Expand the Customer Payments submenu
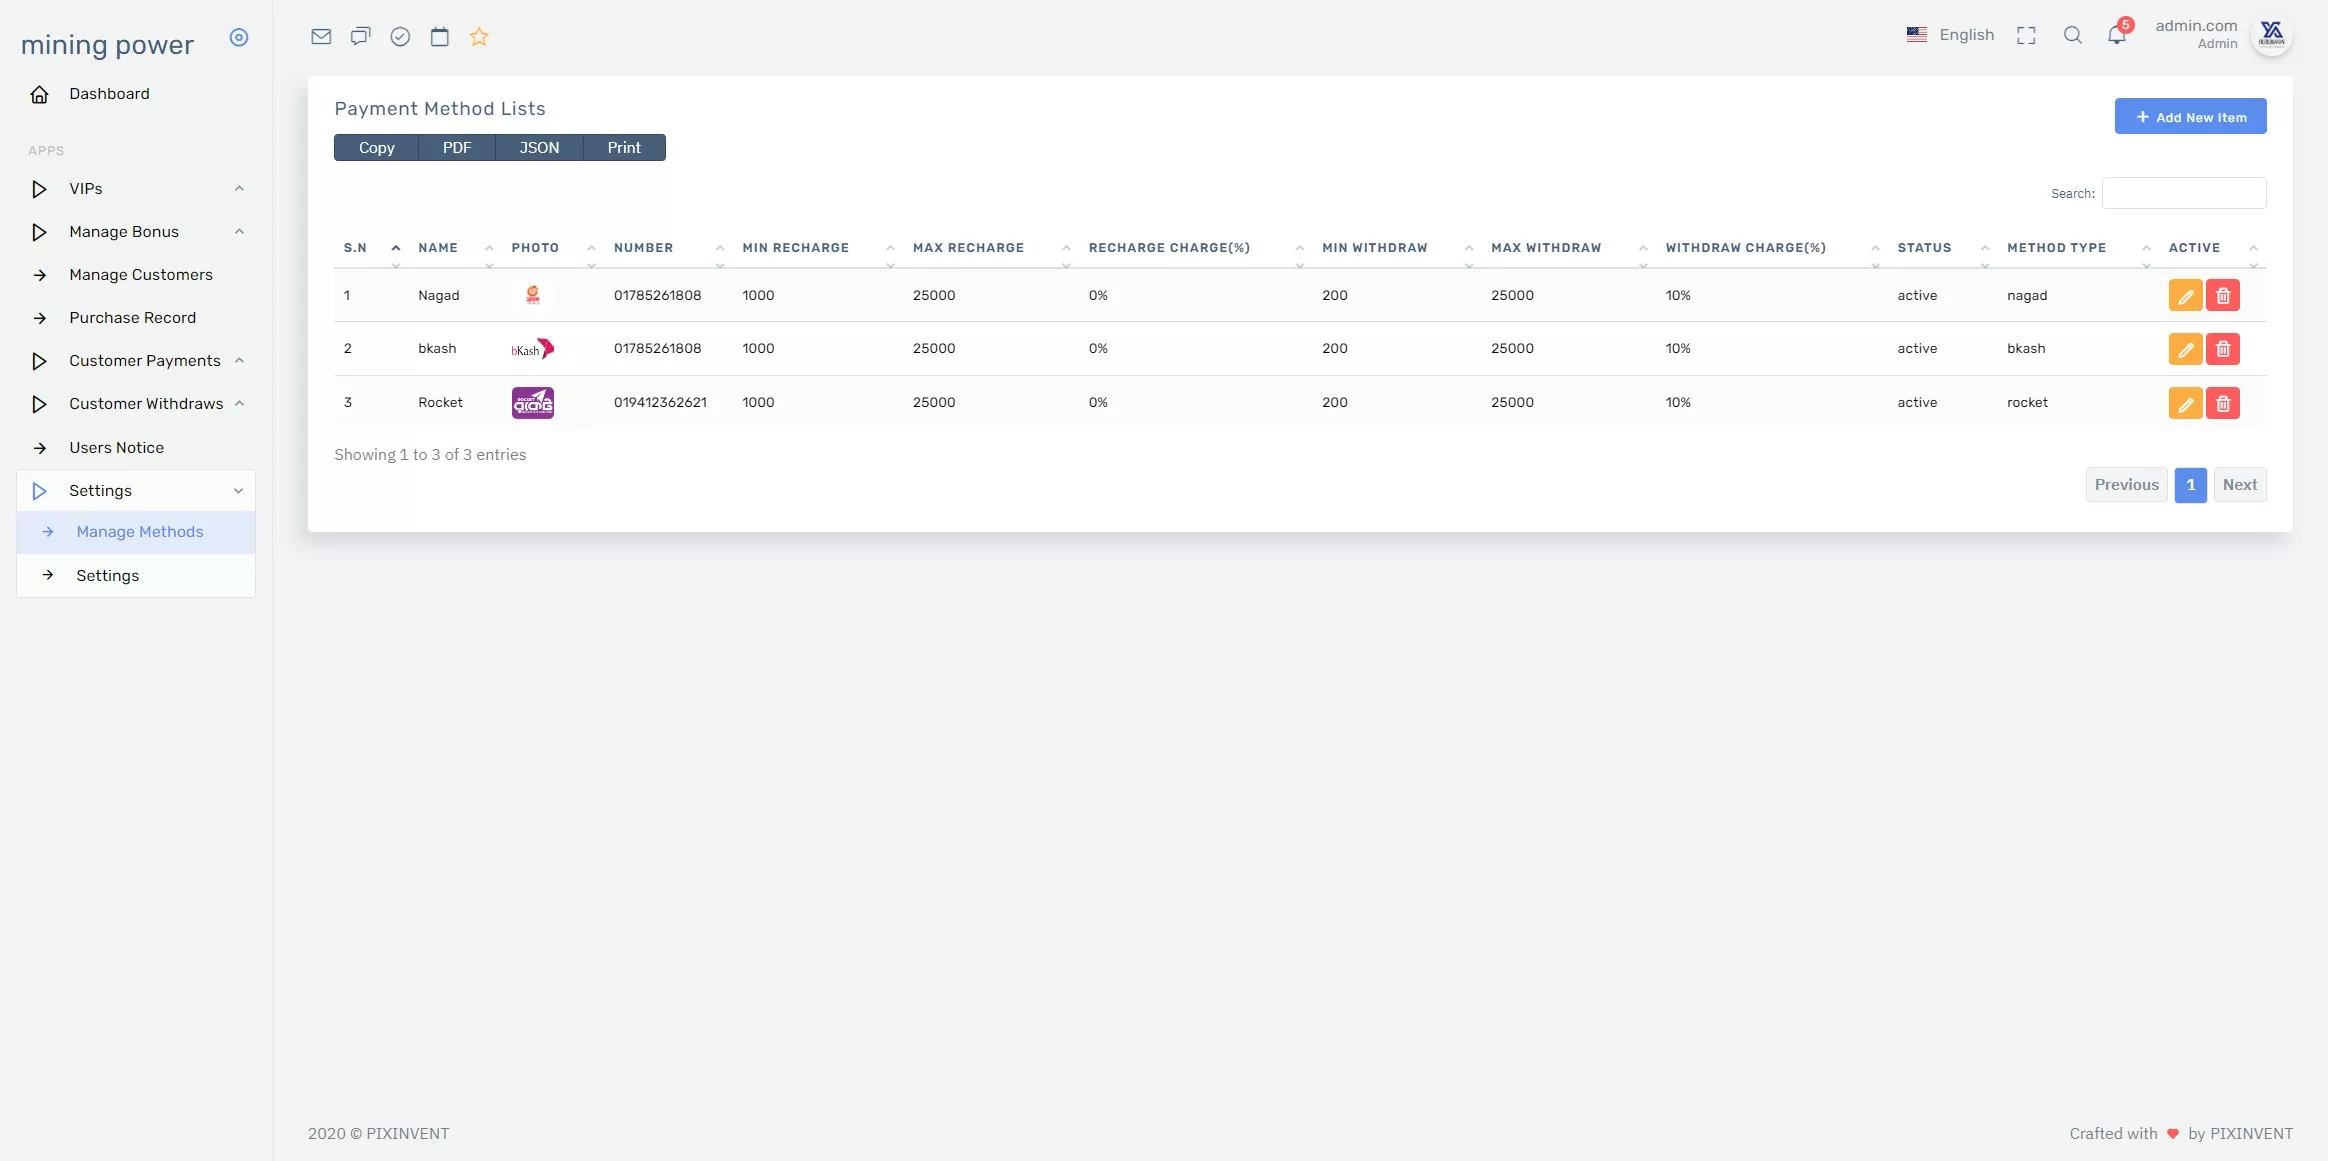The width and height of the screenshot is (2328, 1161). (x=144, y=361)
